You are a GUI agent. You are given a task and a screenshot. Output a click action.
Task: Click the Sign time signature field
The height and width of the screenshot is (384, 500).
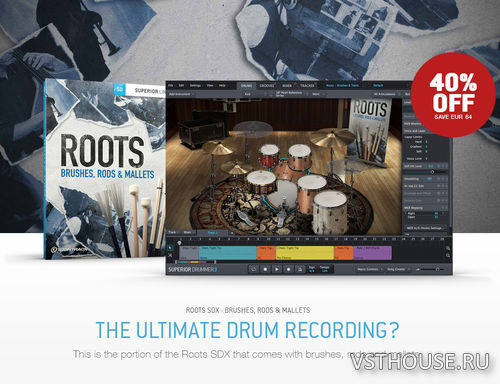(312, 269)
